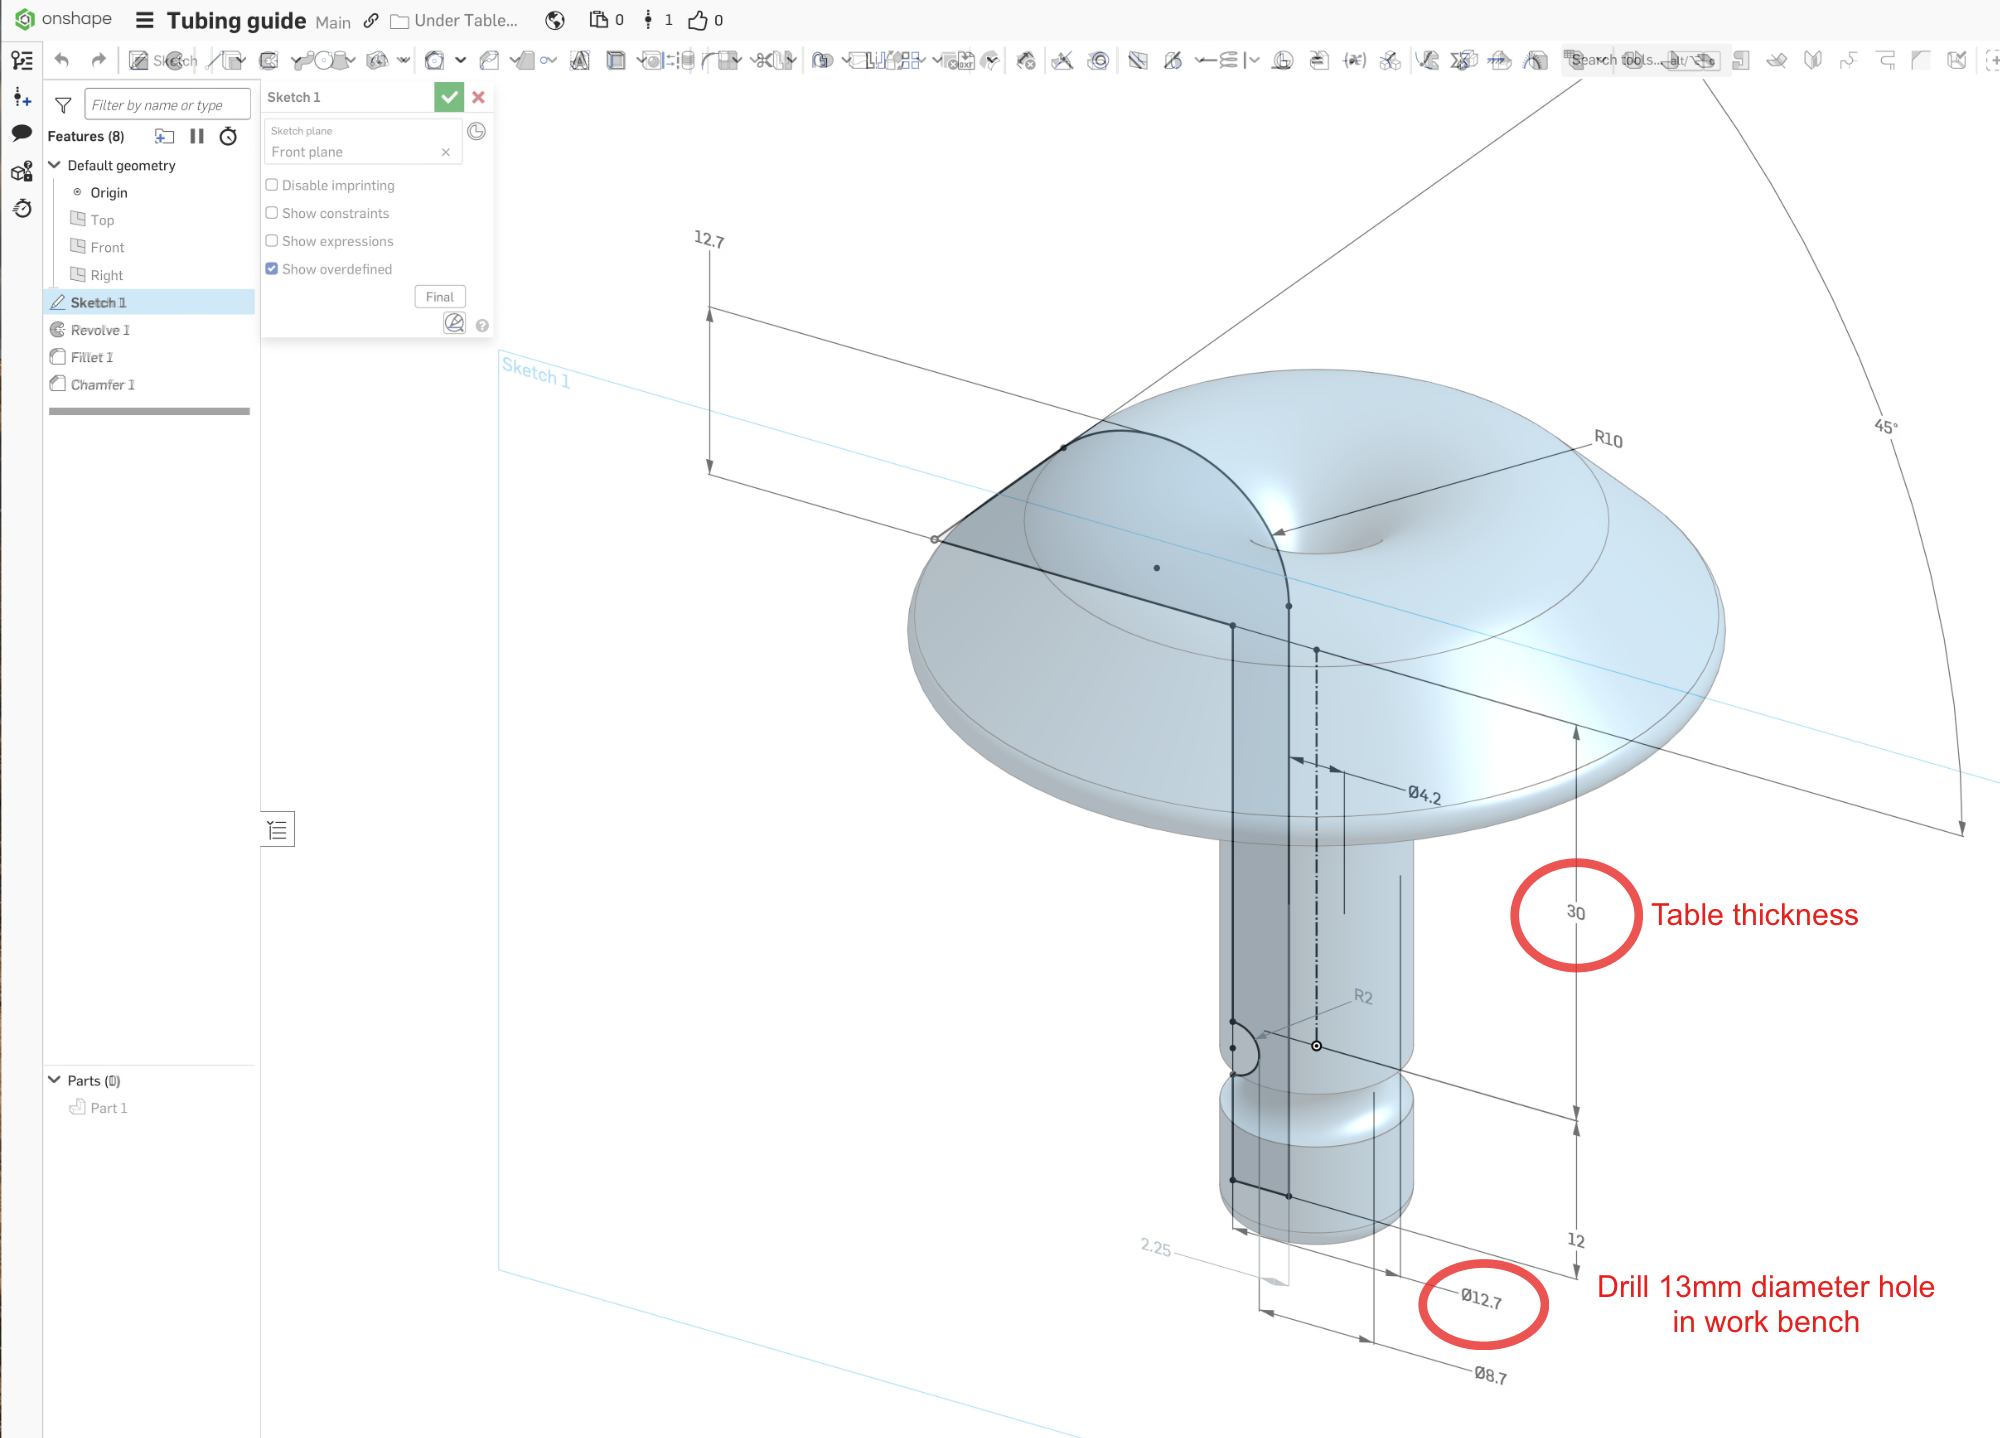Open the regeneration times stopwatch icon
Viewport: 2000px width, 1438px height.
click(x=228, y=136)
